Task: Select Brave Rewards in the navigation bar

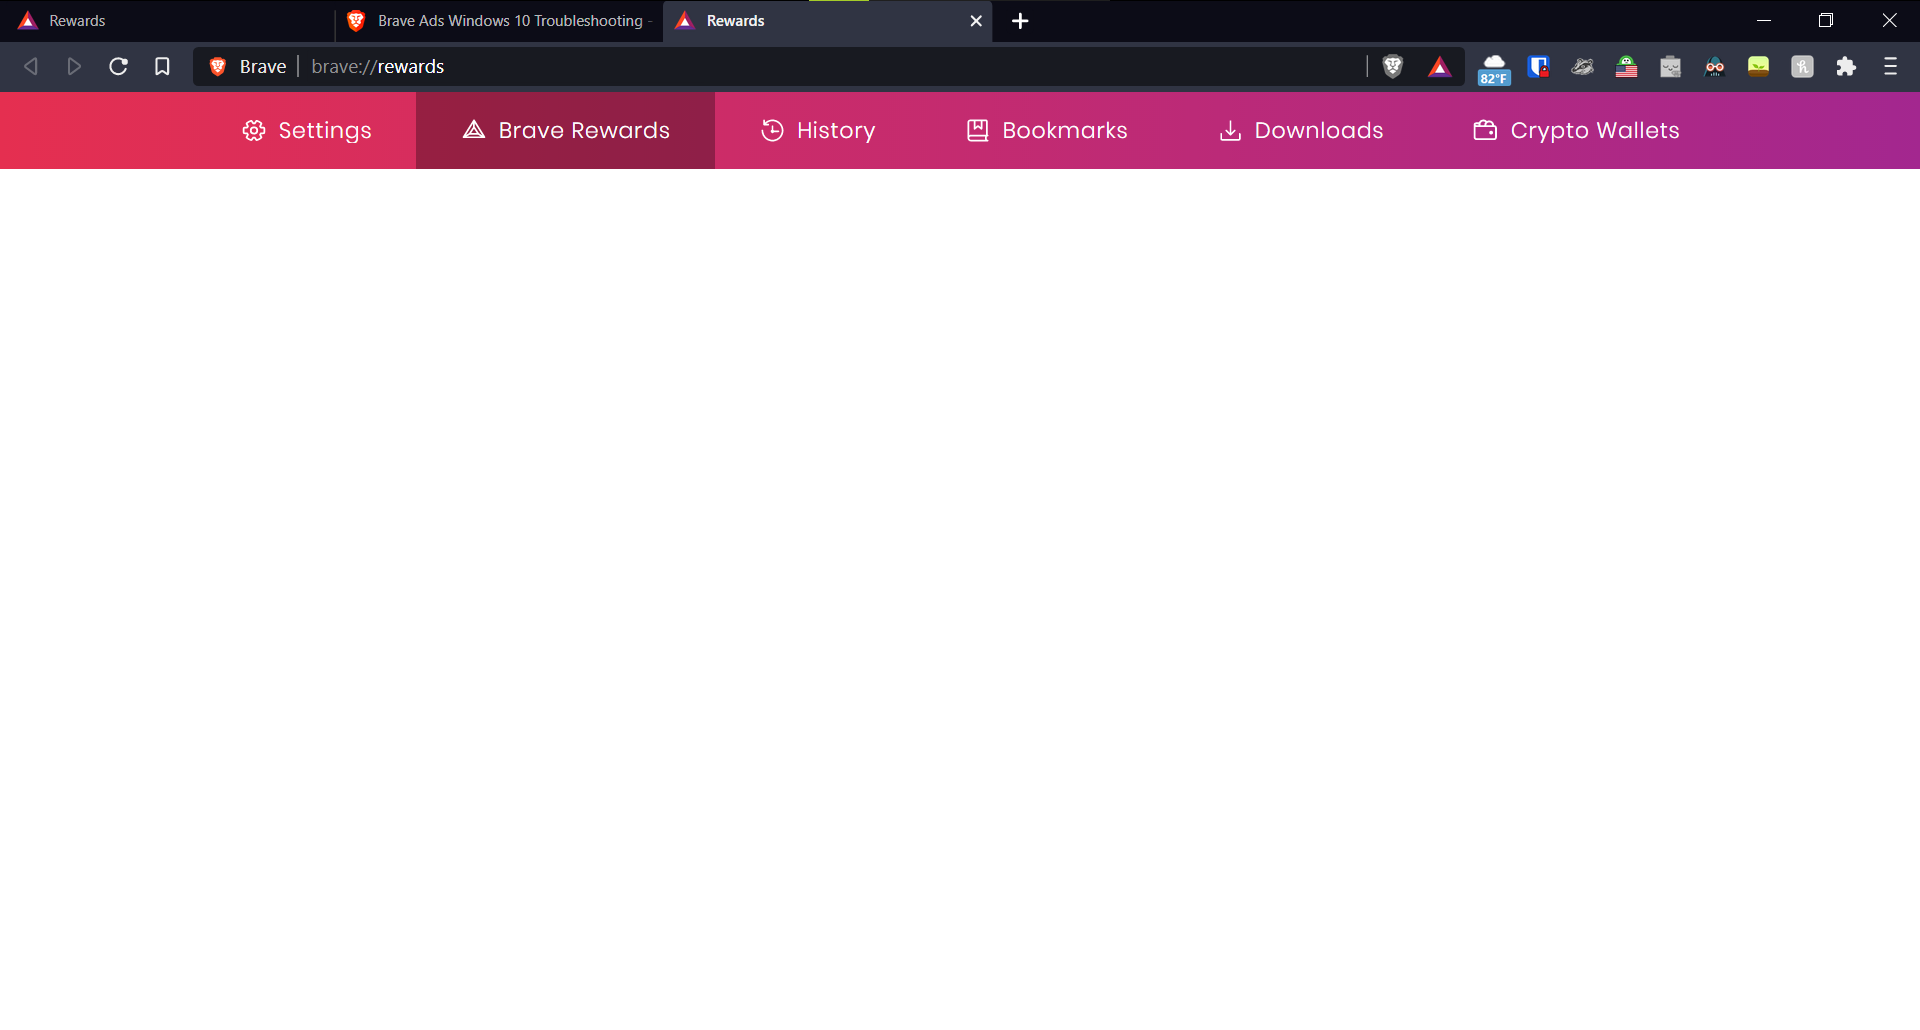Action: click(566, 130)
